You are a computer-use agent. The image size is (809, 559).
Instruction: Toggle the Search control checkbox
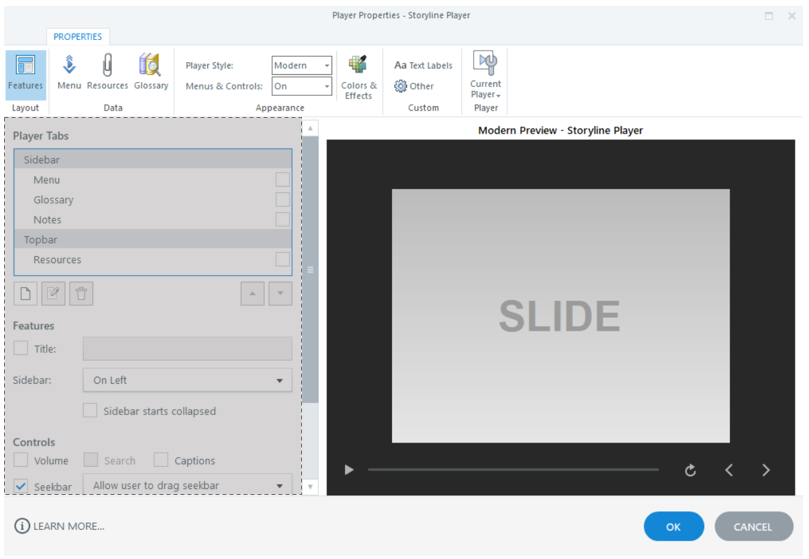tap(91, 460)
